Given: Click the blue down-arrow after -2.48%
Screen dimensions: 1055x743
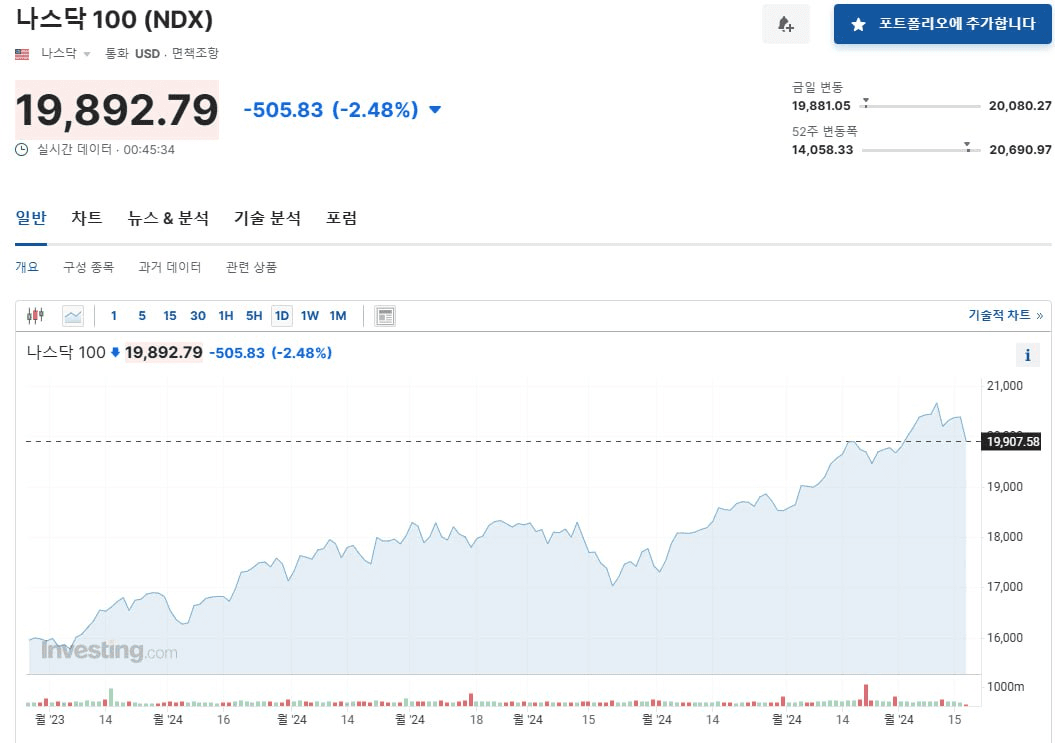Looking at the screenshot, I should [435, 110].
